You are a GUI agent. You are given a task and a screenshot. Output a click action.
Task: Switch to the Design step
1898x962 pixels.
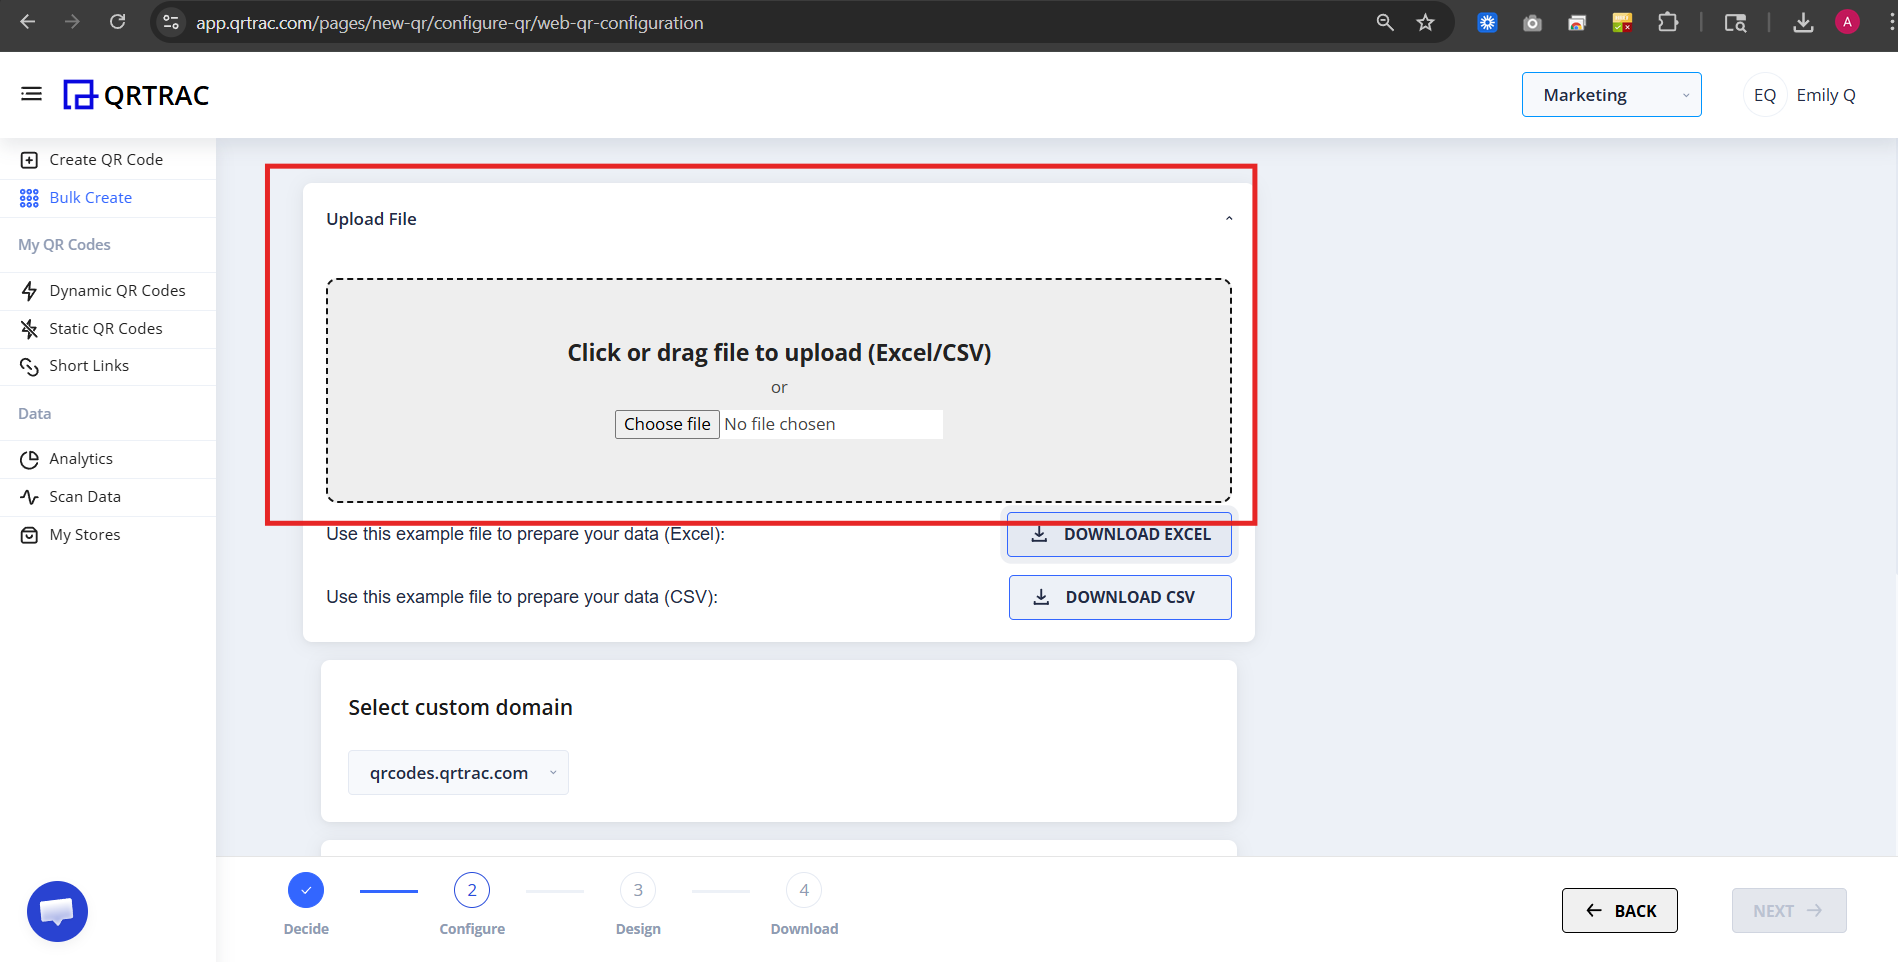(x=637, y=889)
